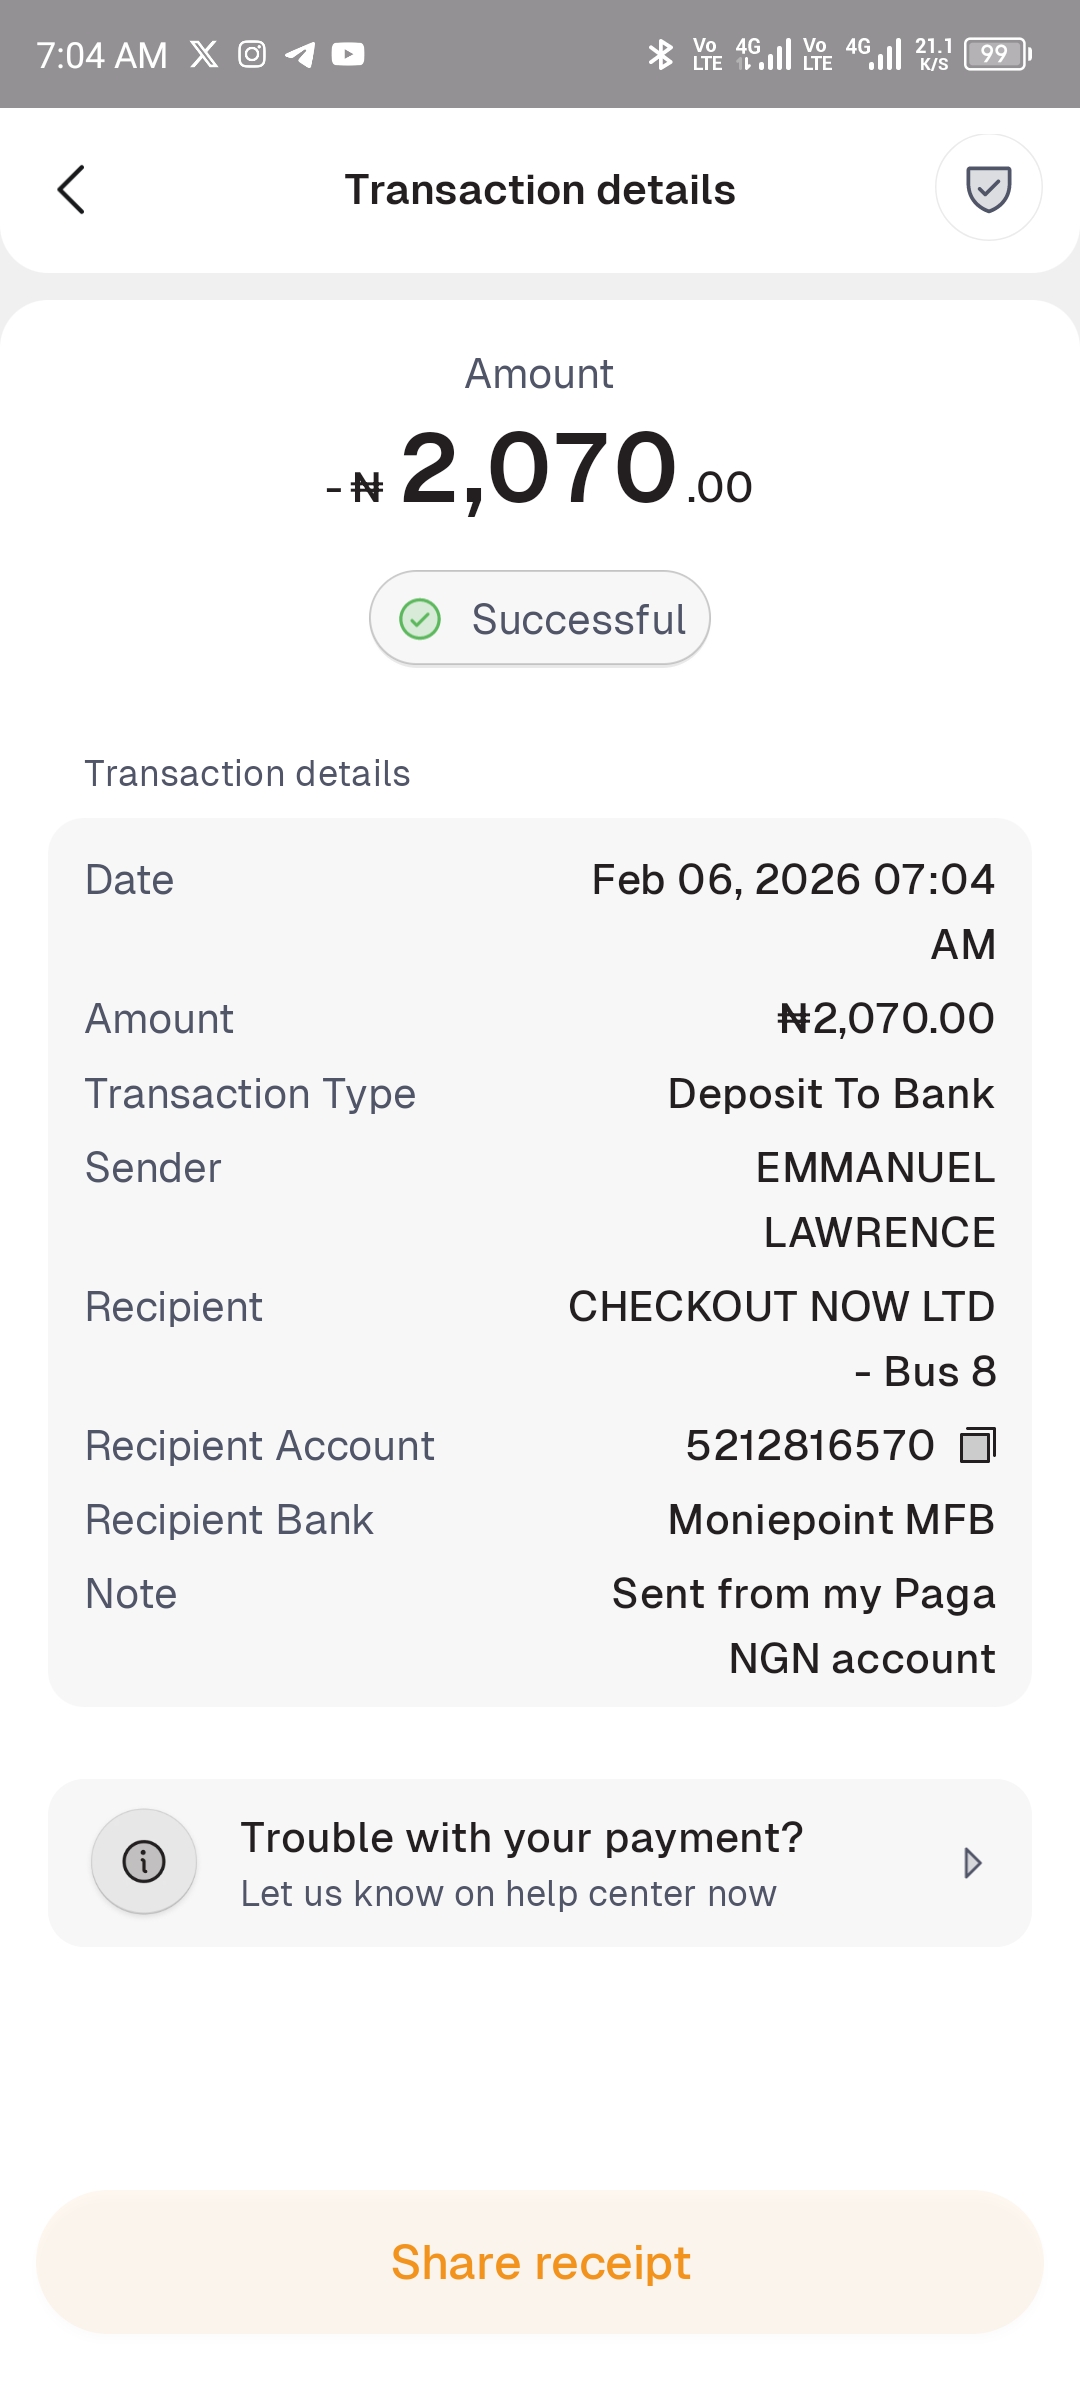Tap the battery level indicator
The height and width of the screenshot is (2400, 1080).
pyautogui.click(x=997, y=54)
